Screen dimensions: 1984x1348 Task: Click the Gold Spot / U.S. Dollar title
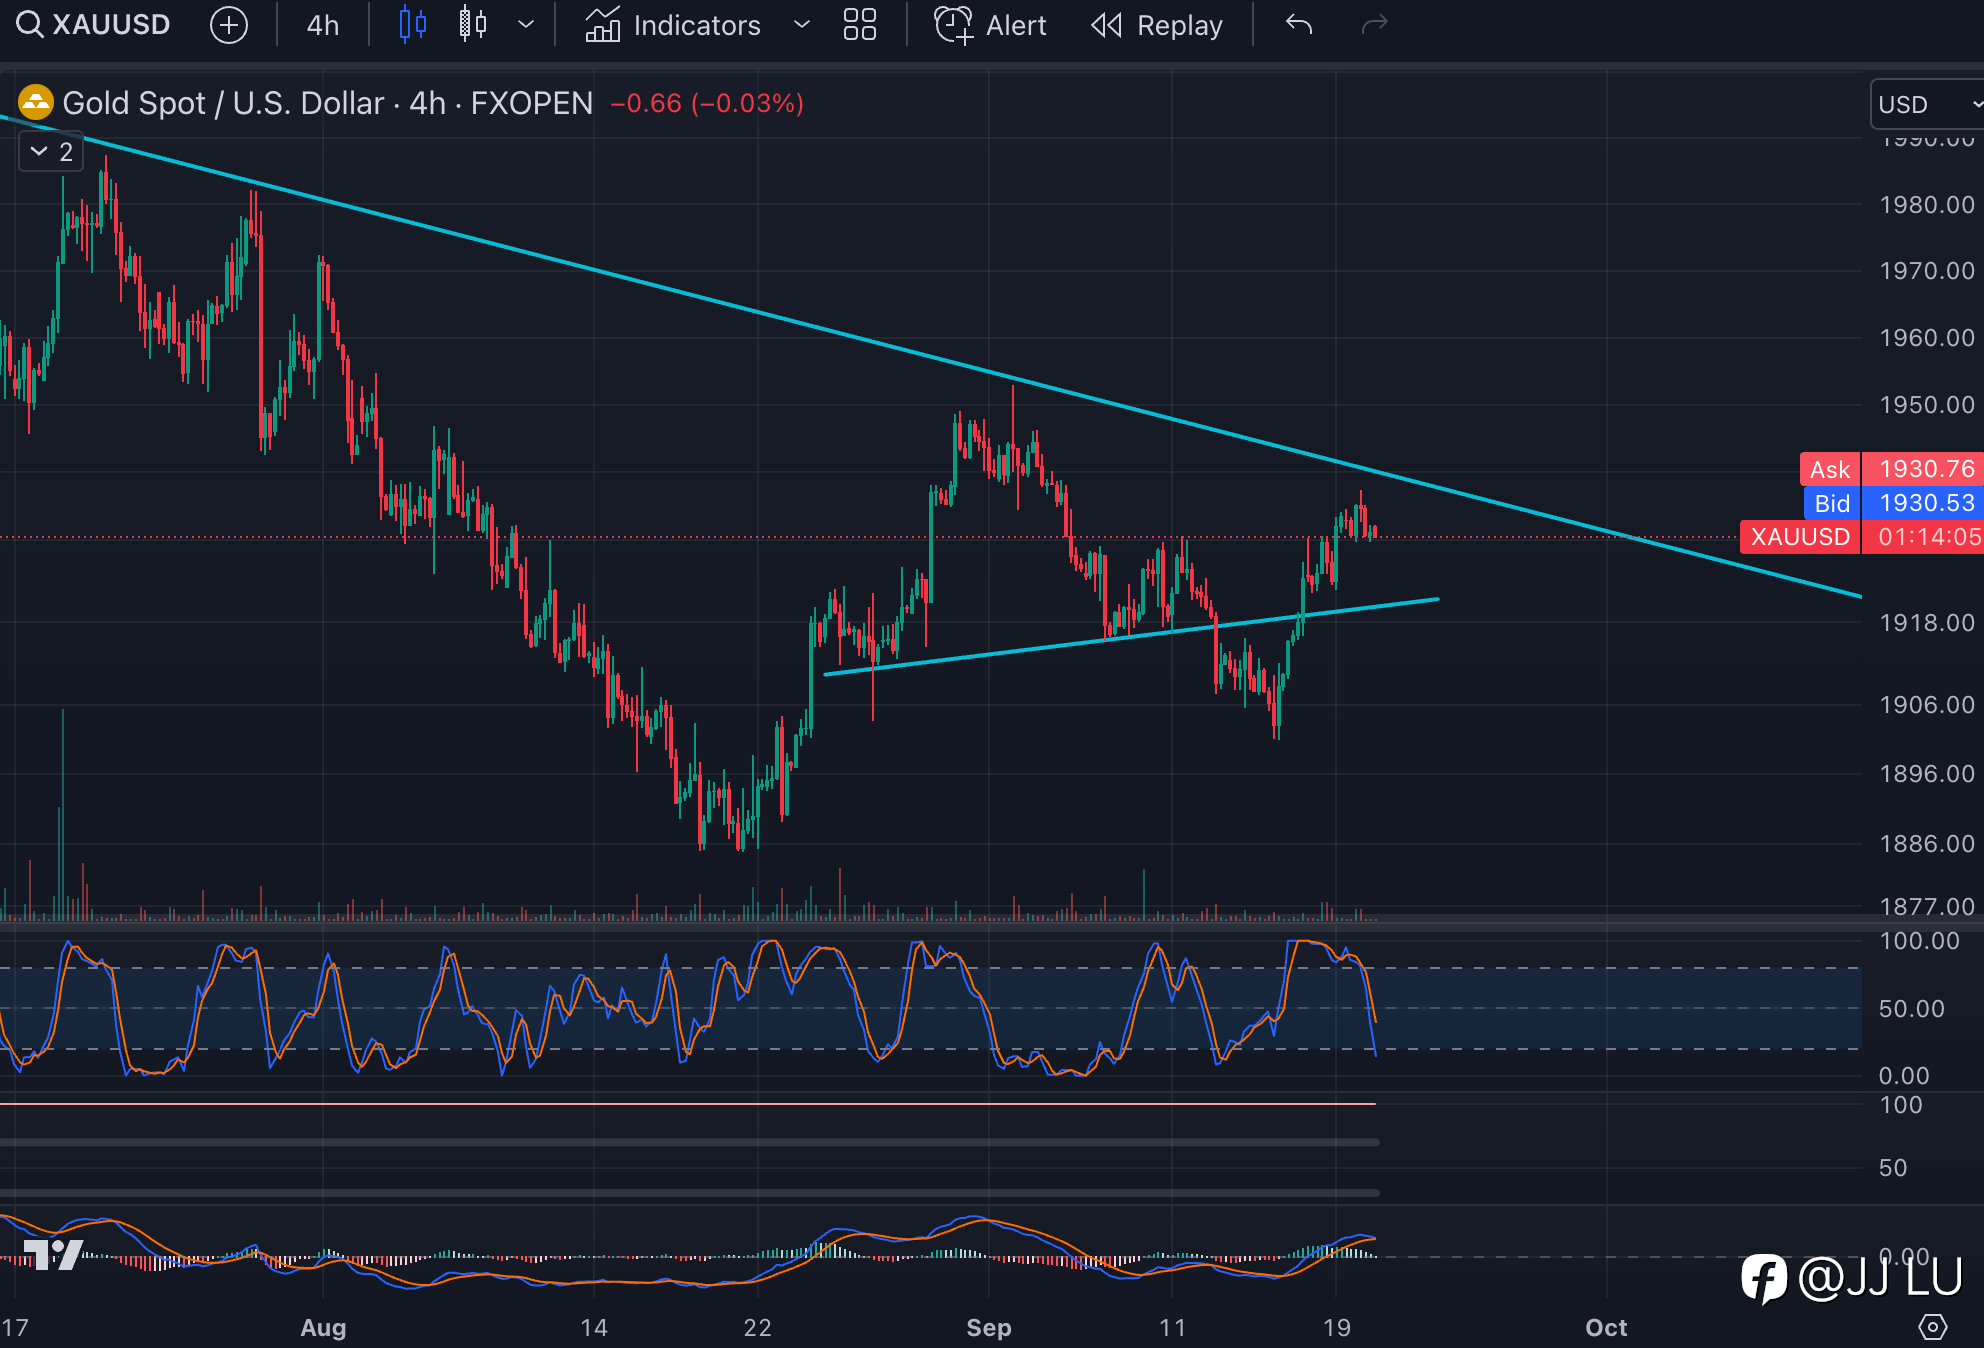(223, 103)
